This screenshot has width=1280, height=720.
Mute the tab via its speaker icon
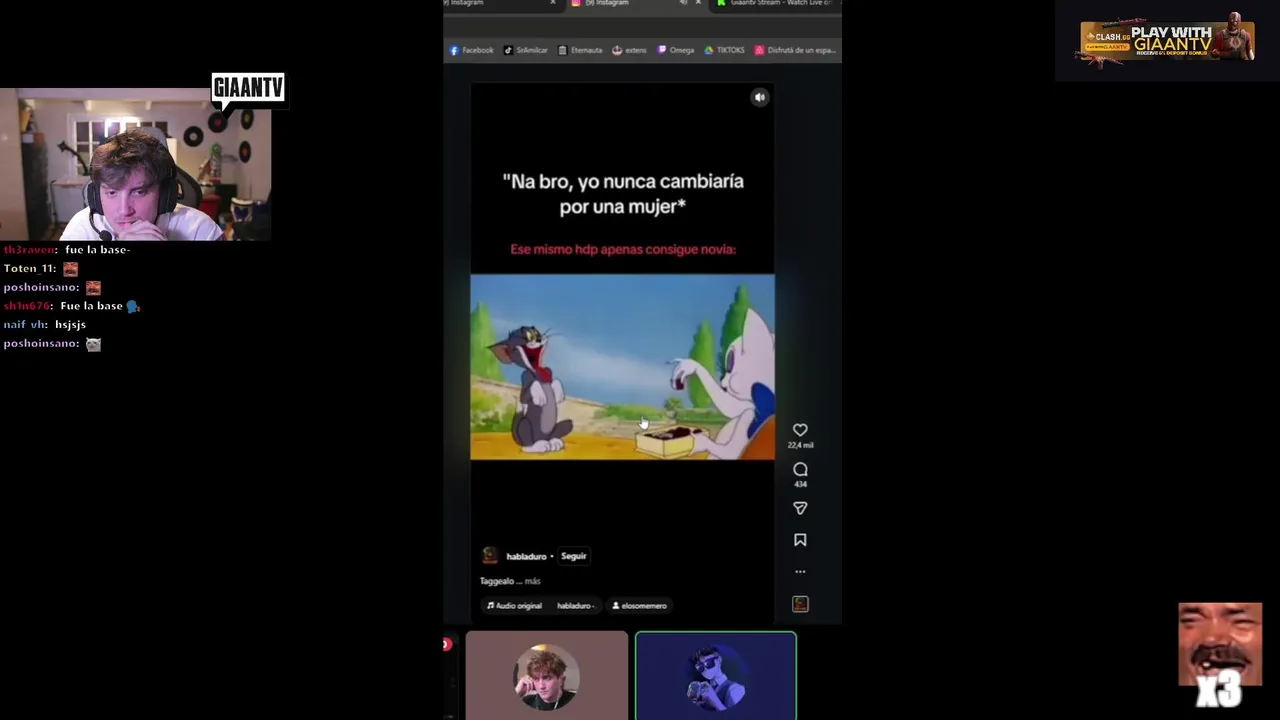tap(683, 3)
